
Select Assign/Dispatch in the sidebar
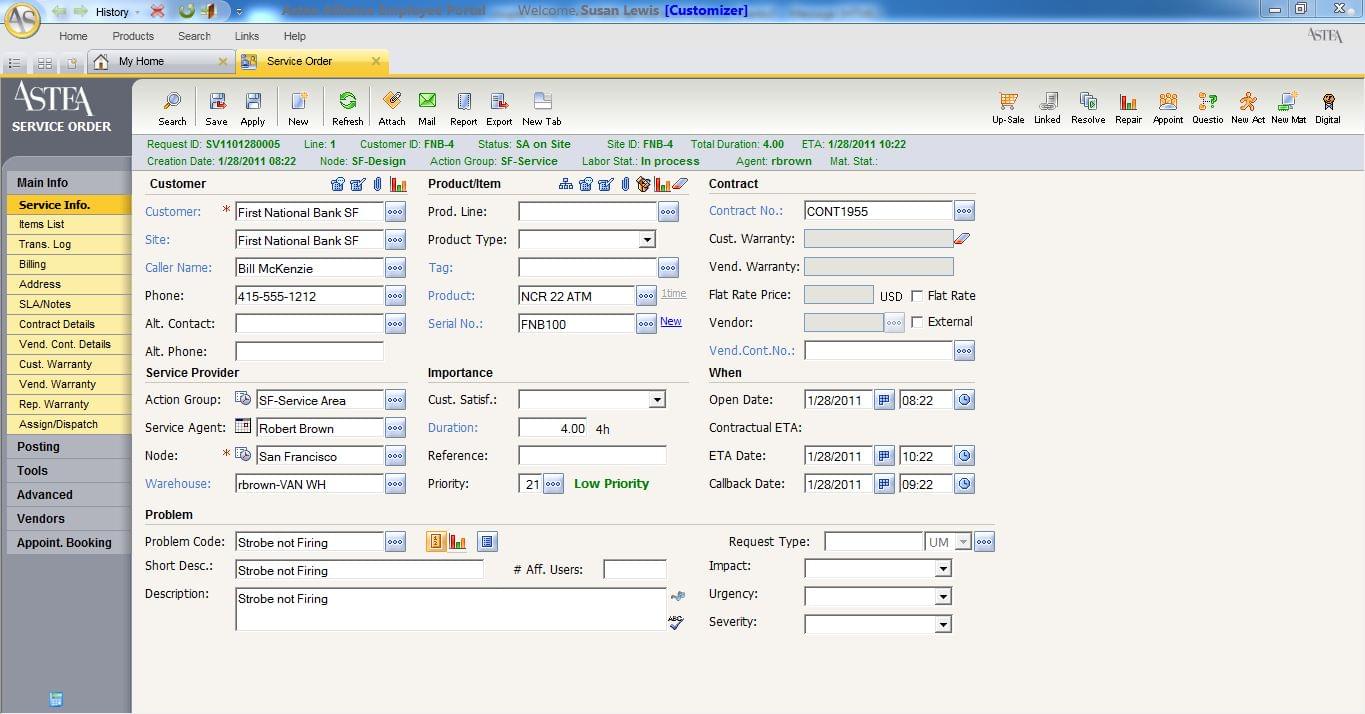[58, 424]
